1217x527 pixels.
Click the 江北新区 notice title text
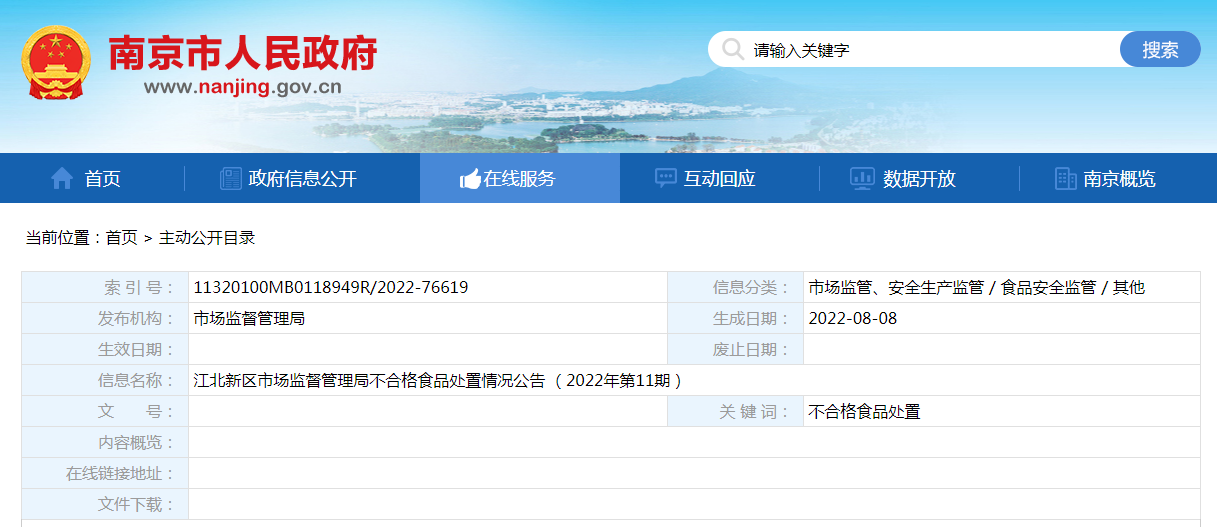(x=438, y=381)
